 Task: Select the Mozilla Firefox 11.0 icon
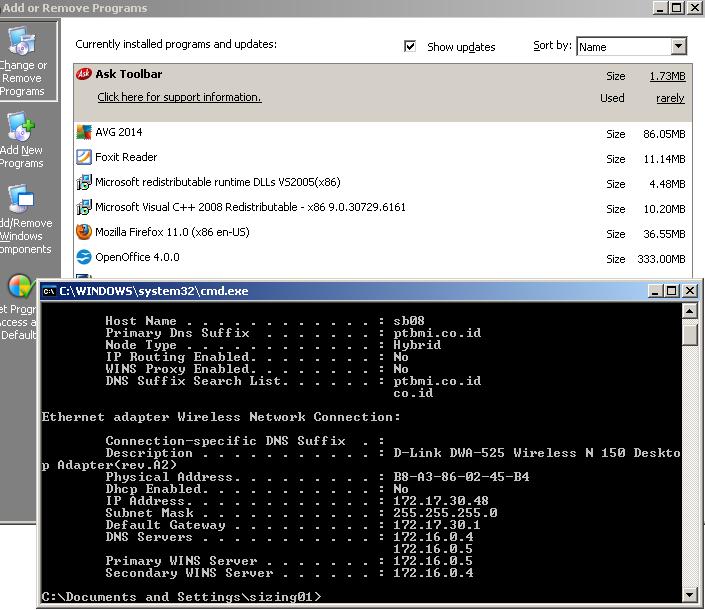[84, 232]
